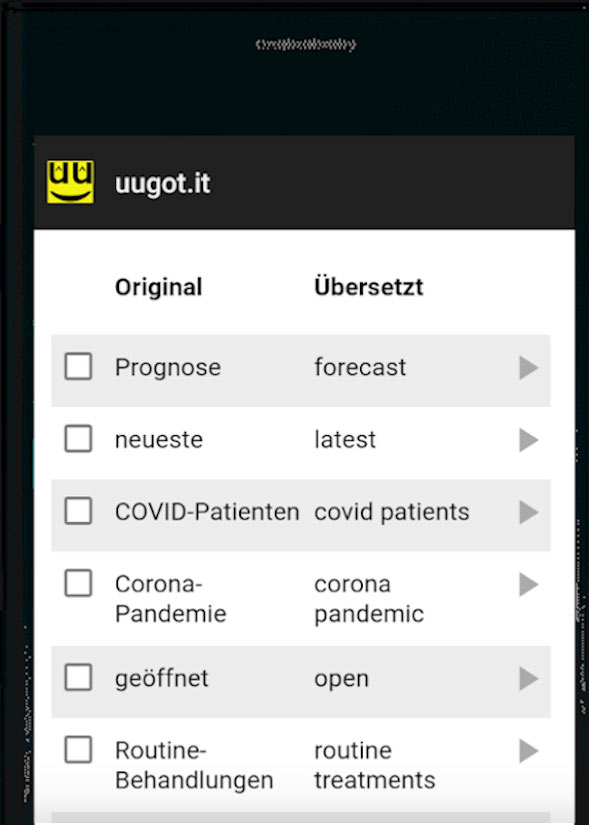Tap the play arrow for "Prognose"
Viewport: 589px width, 825px height.
coord(529,367)
